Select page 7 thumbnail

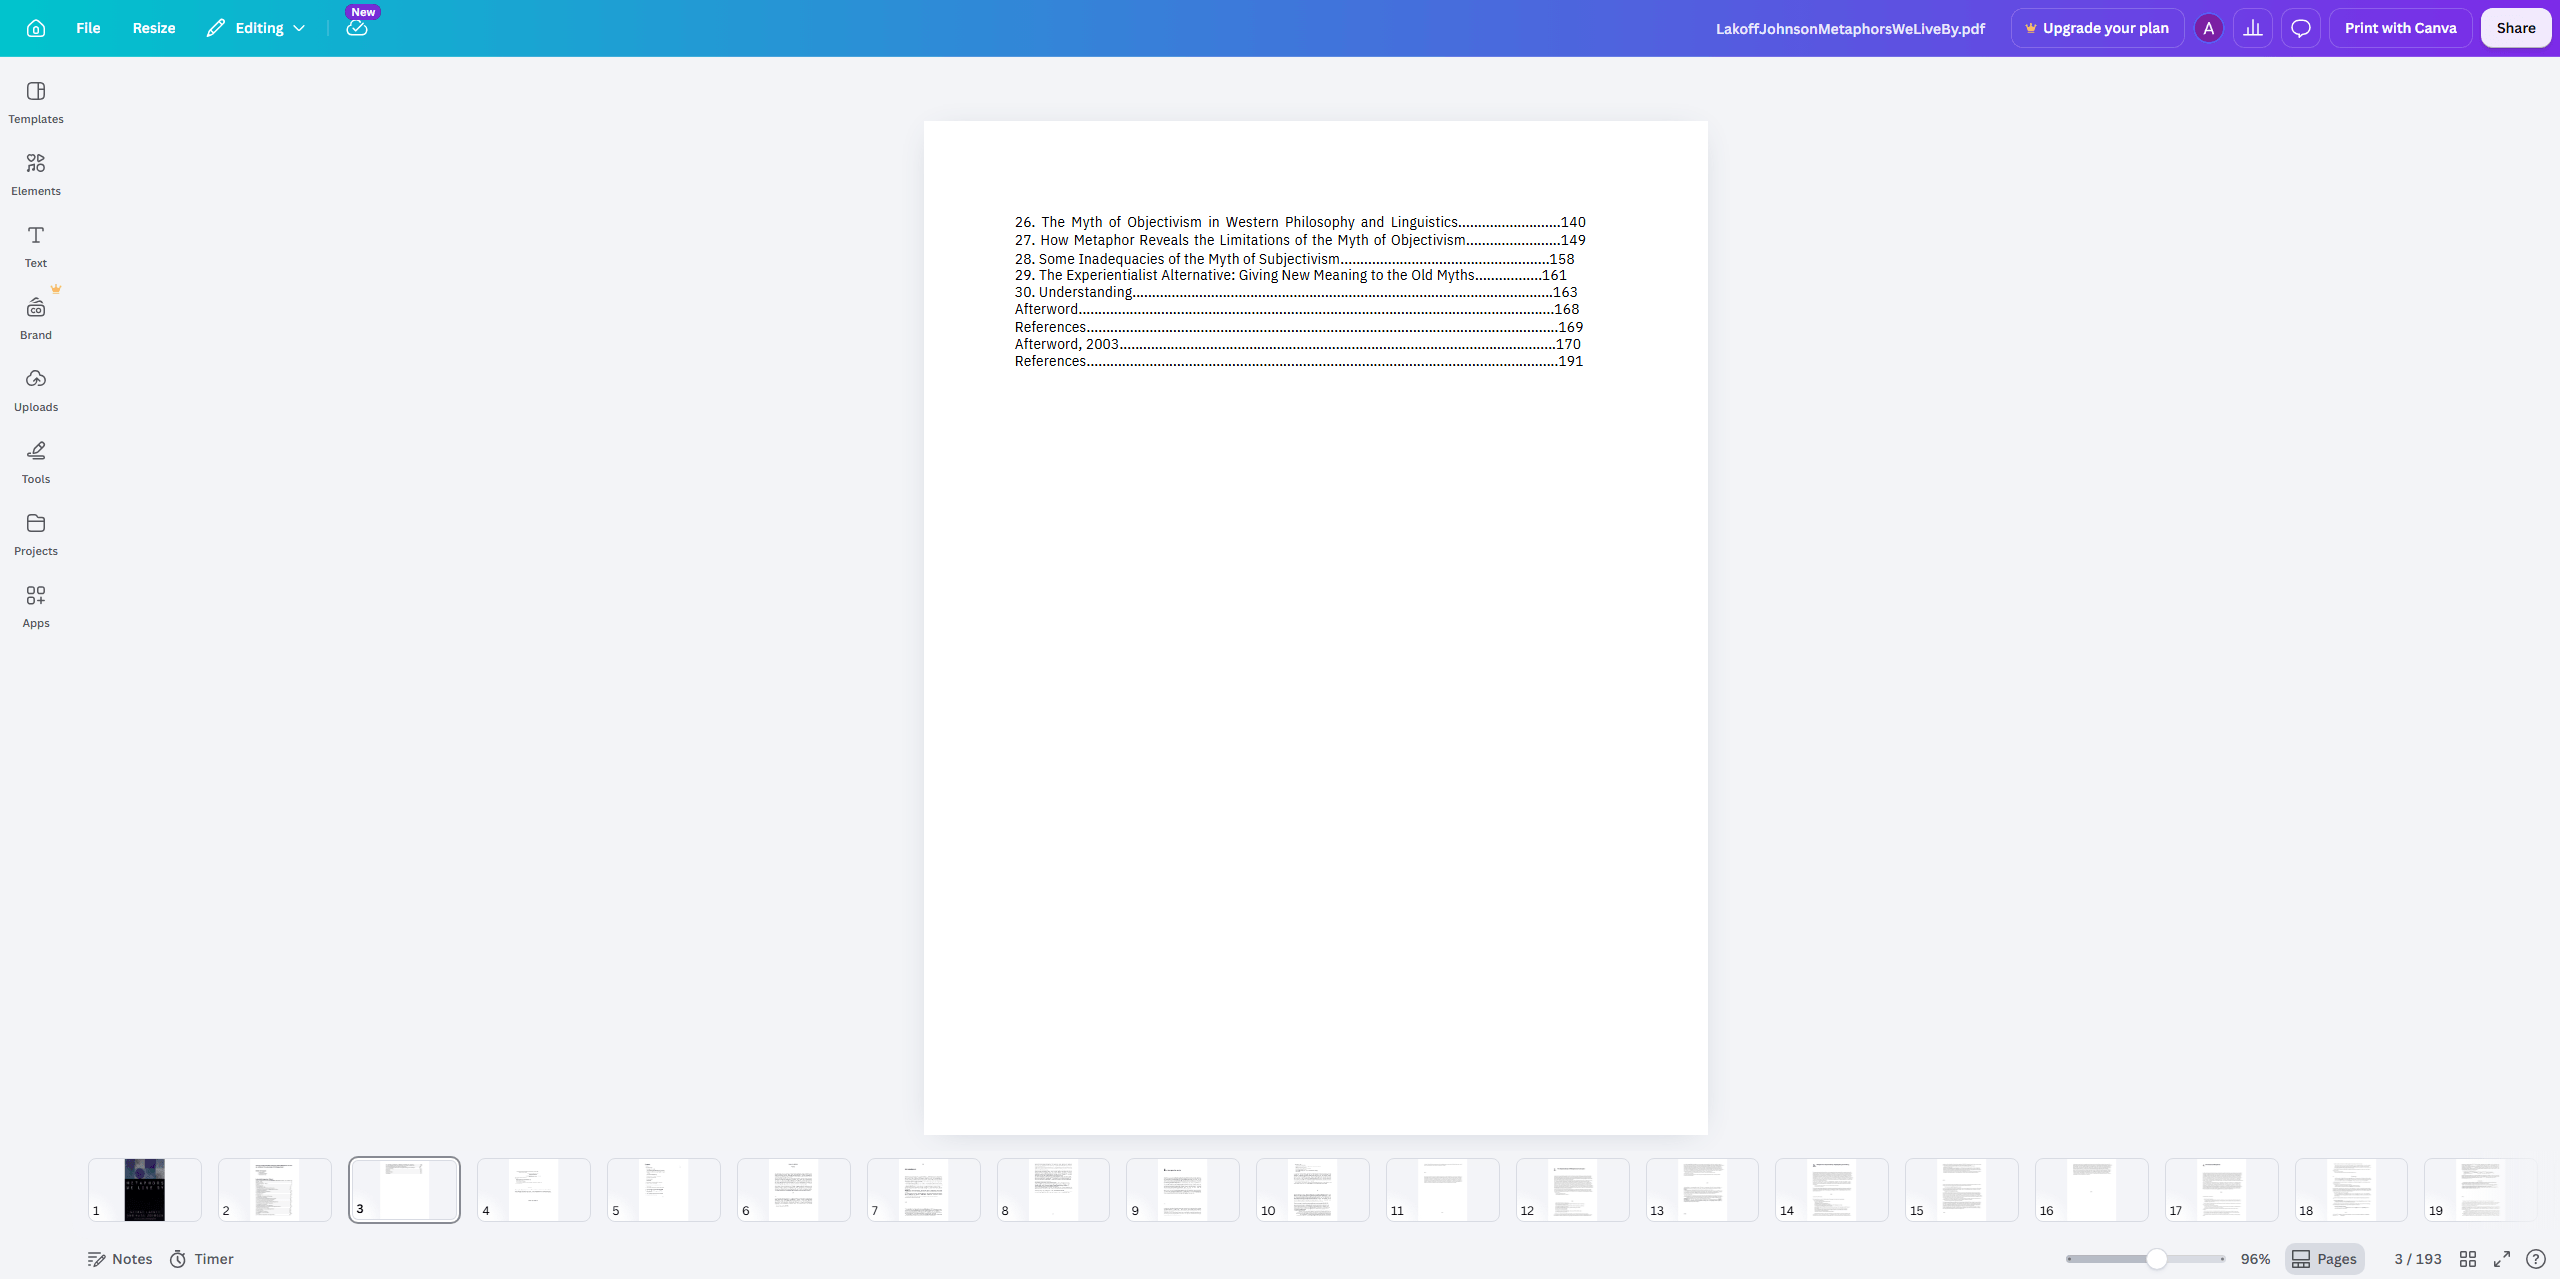pos(924,1190)
